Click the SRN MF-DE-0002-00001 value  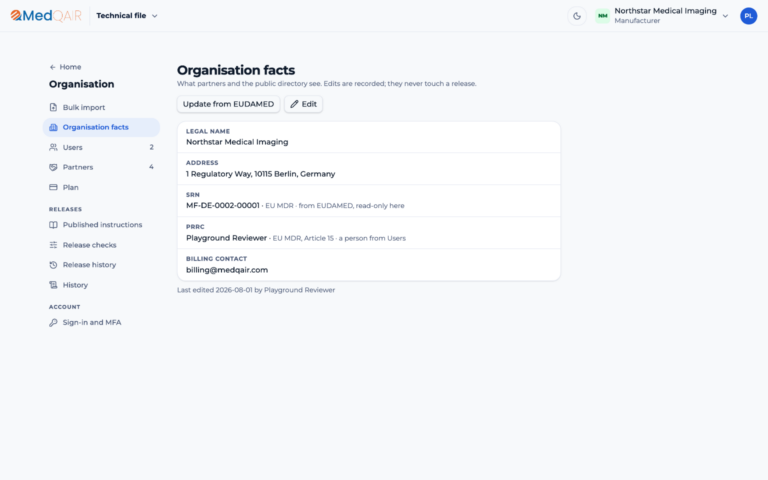[222, 206]
